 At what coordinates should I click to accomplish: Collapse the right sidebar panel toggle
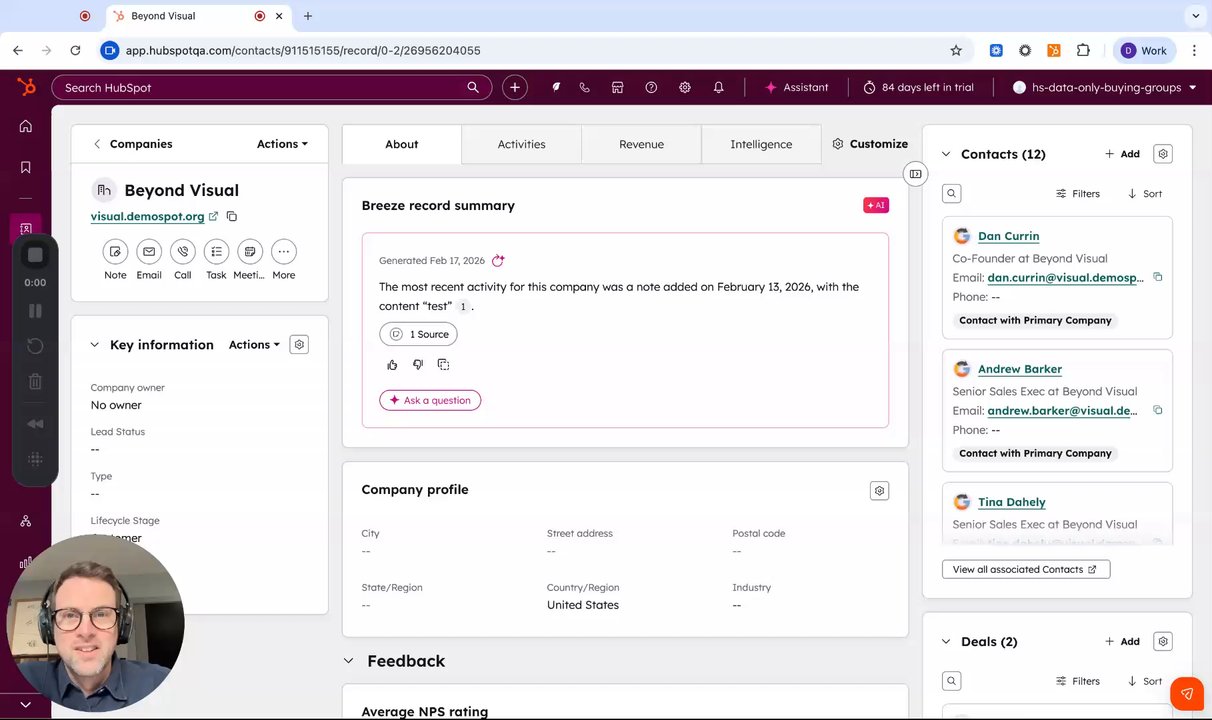point(915,174)
